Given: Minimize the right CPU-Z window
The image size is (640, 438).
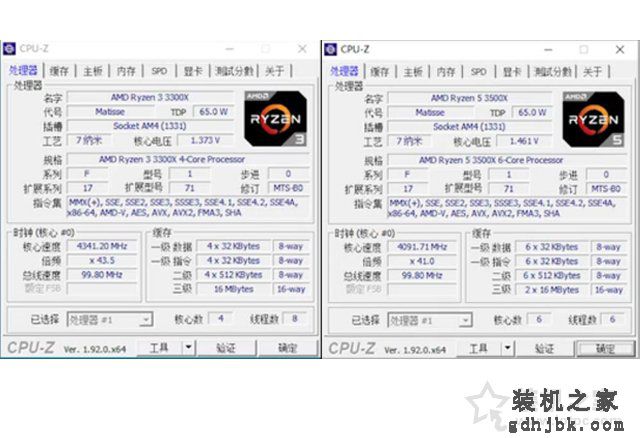Looking at the screenshot, I should pos(548,50).
